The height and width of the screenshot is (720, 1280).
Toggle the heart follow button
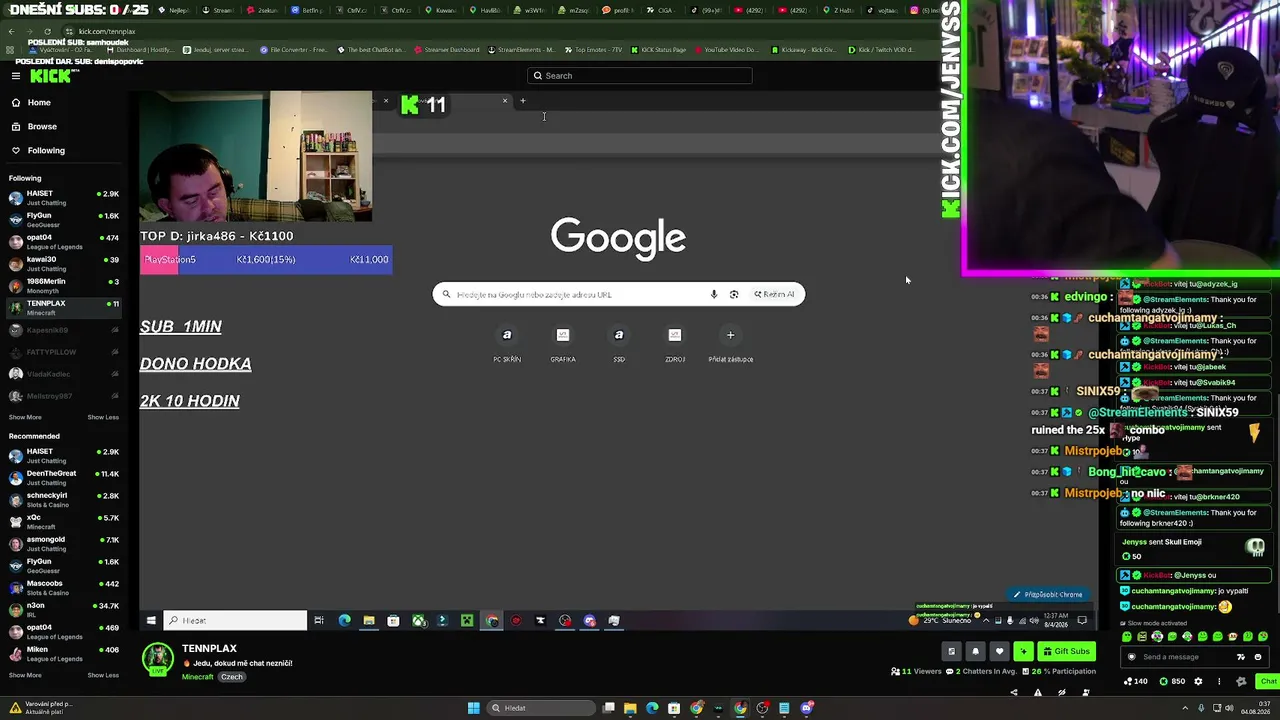pyautogui.click(x=999, y=651)
